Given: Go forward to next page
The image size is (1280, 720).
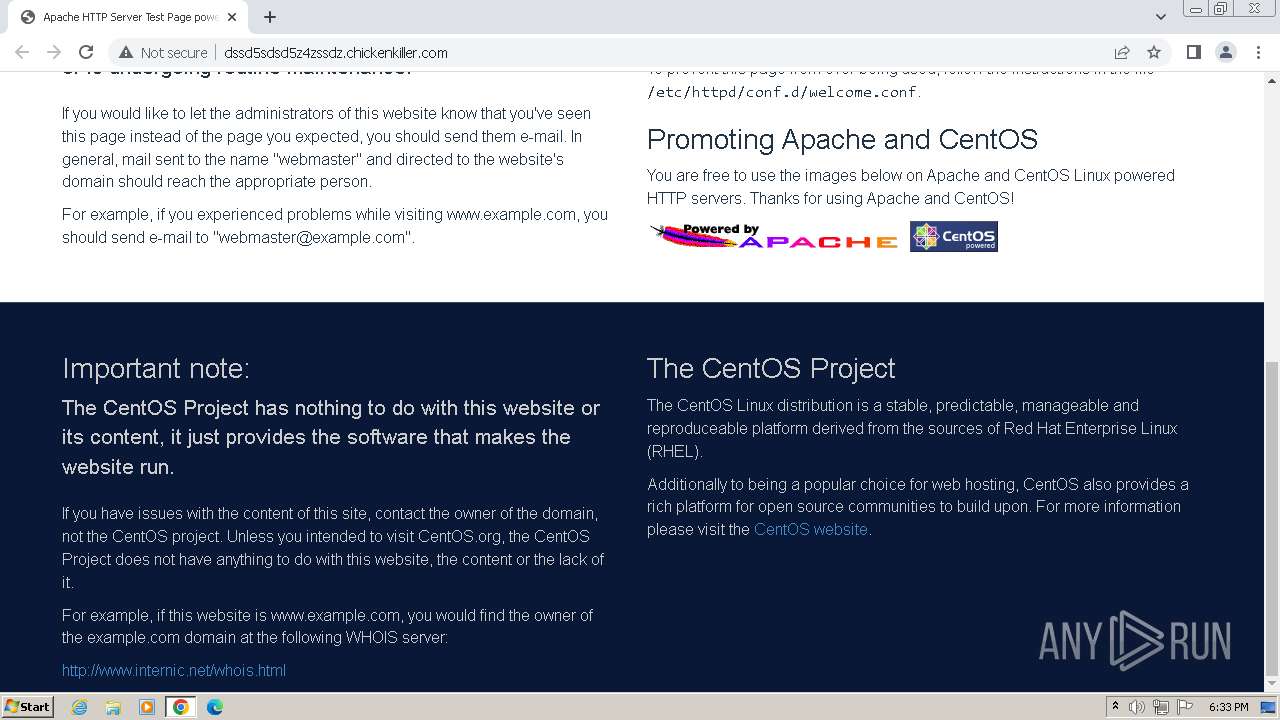Looking at the screenshot, I should [x=54, y=52].
